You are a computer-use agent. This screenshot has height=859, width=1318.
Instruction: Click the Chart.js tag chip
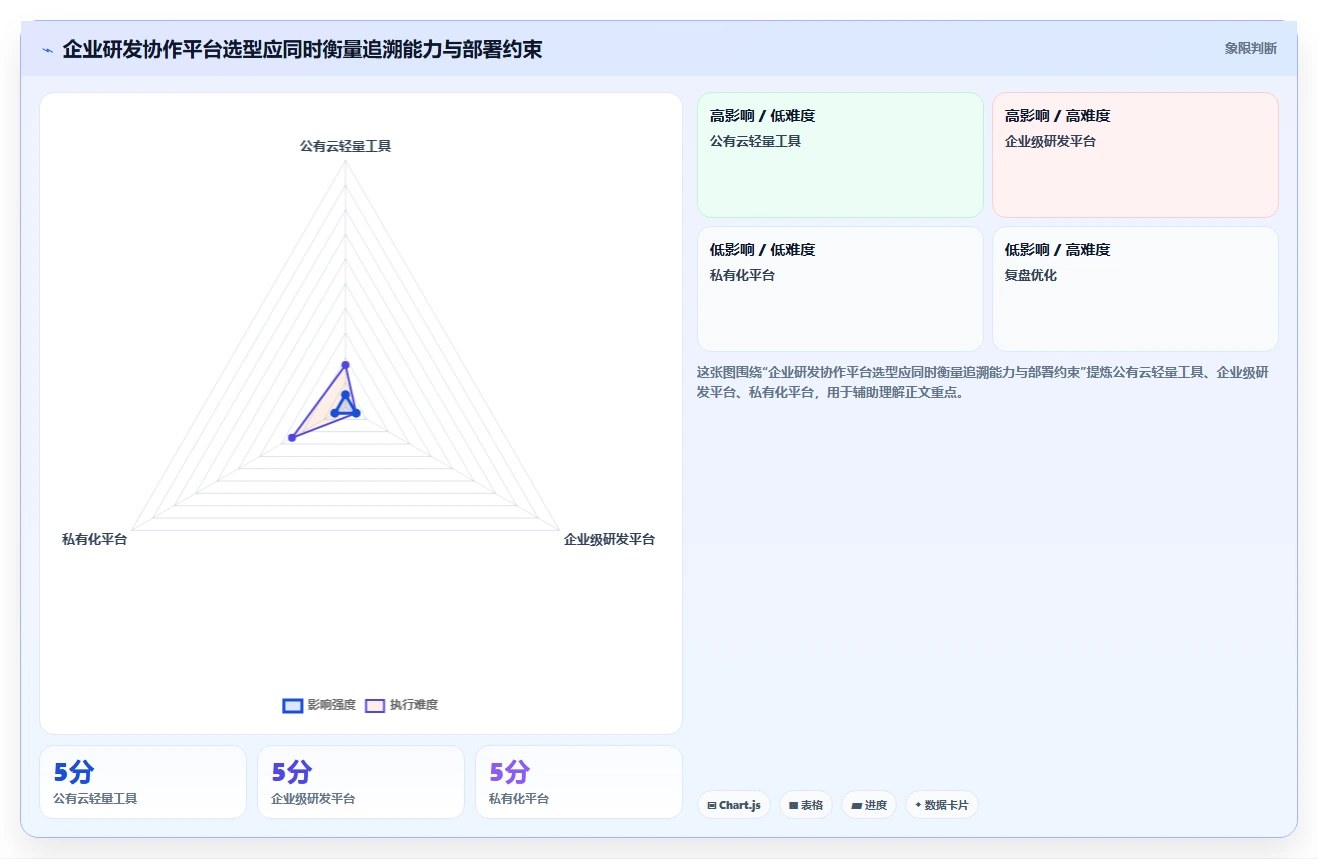[x=733, y=805]
